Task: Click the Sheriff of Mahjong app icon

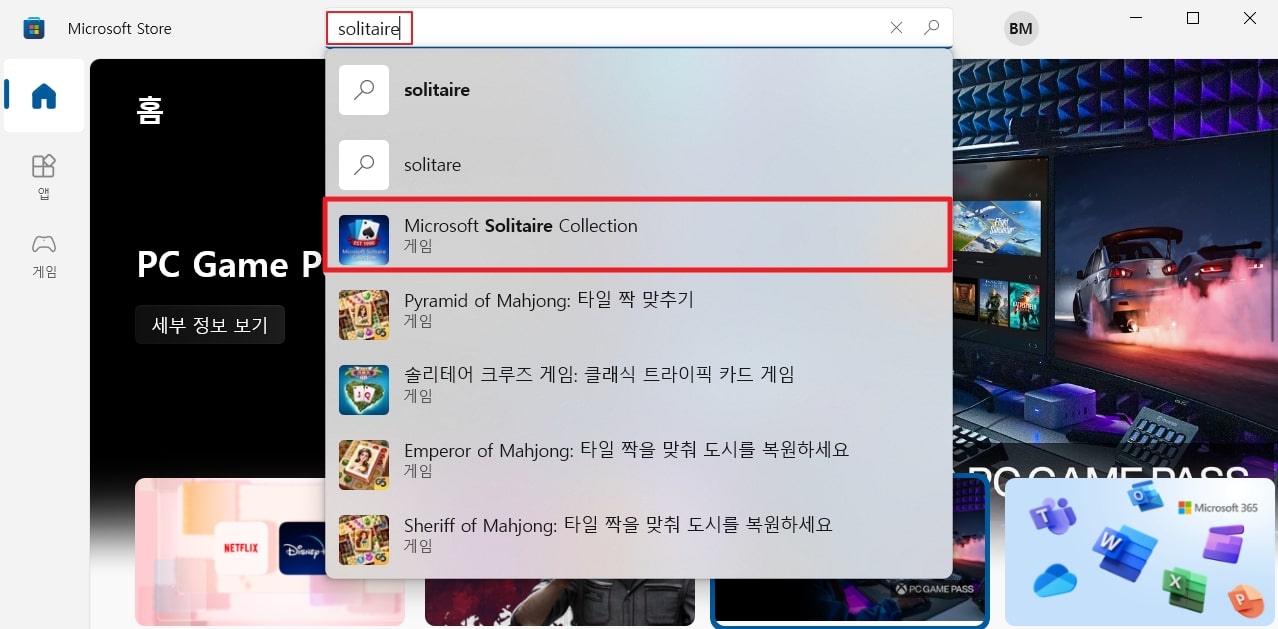Action: [x=364, y=540]
